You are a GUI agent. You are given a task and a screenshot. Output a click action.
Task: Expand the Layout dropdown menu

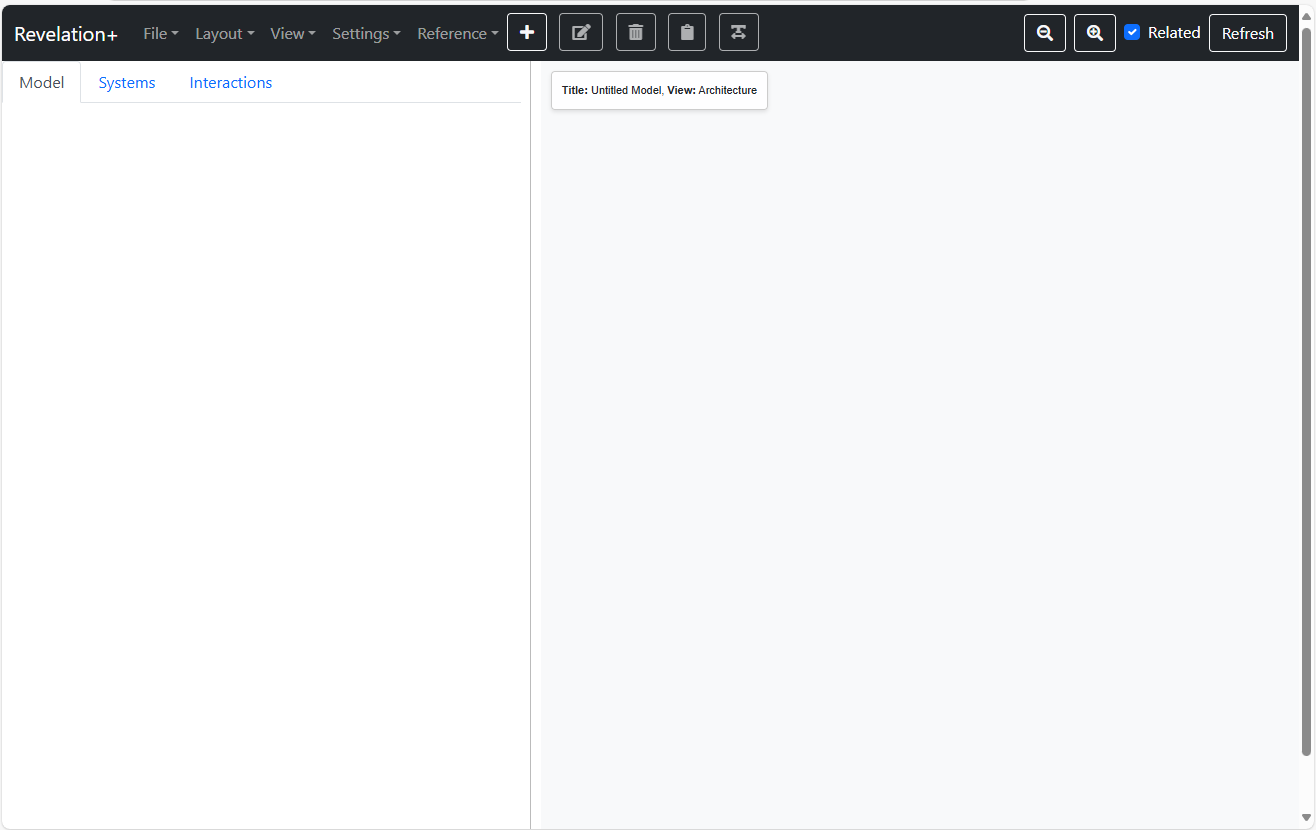point(224,34)
